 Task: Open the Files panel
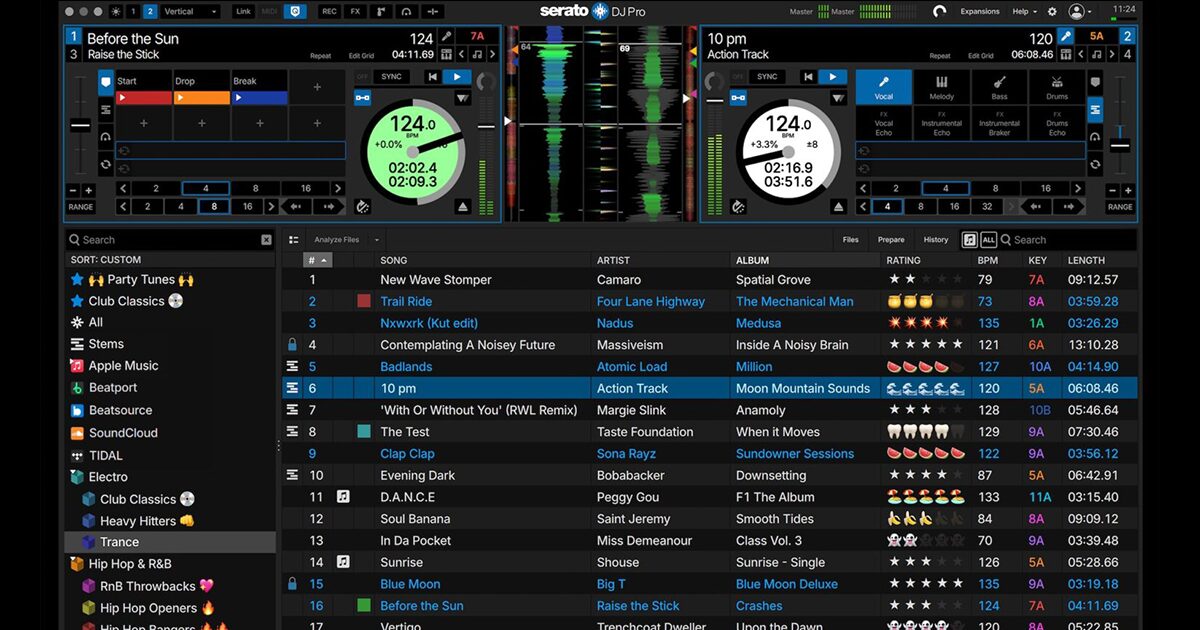(x=851, y=240)
